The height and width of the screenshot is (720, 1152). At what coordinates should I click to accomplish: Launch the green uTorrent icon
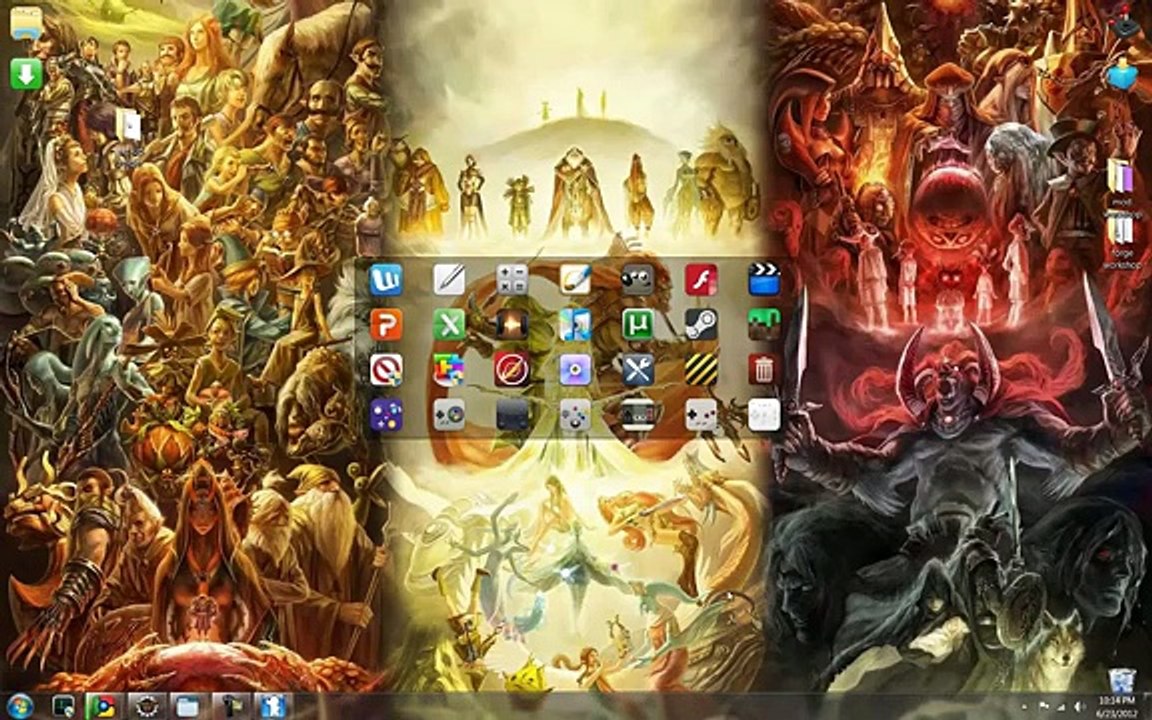[638, 325]
